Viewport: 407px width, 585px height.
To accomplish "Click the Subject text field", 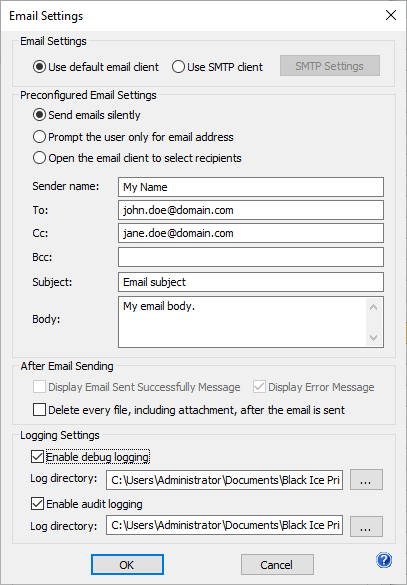I will (251, 282).
